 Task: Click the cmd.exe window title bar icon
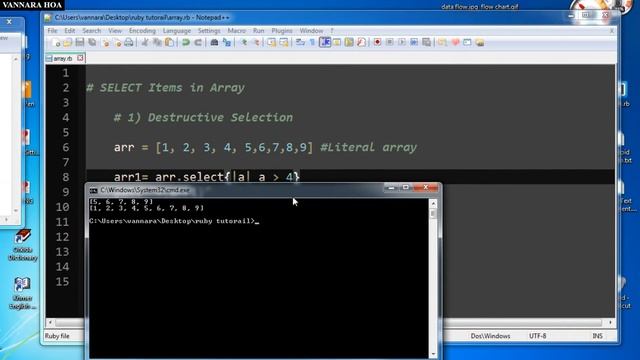point(93,190)
